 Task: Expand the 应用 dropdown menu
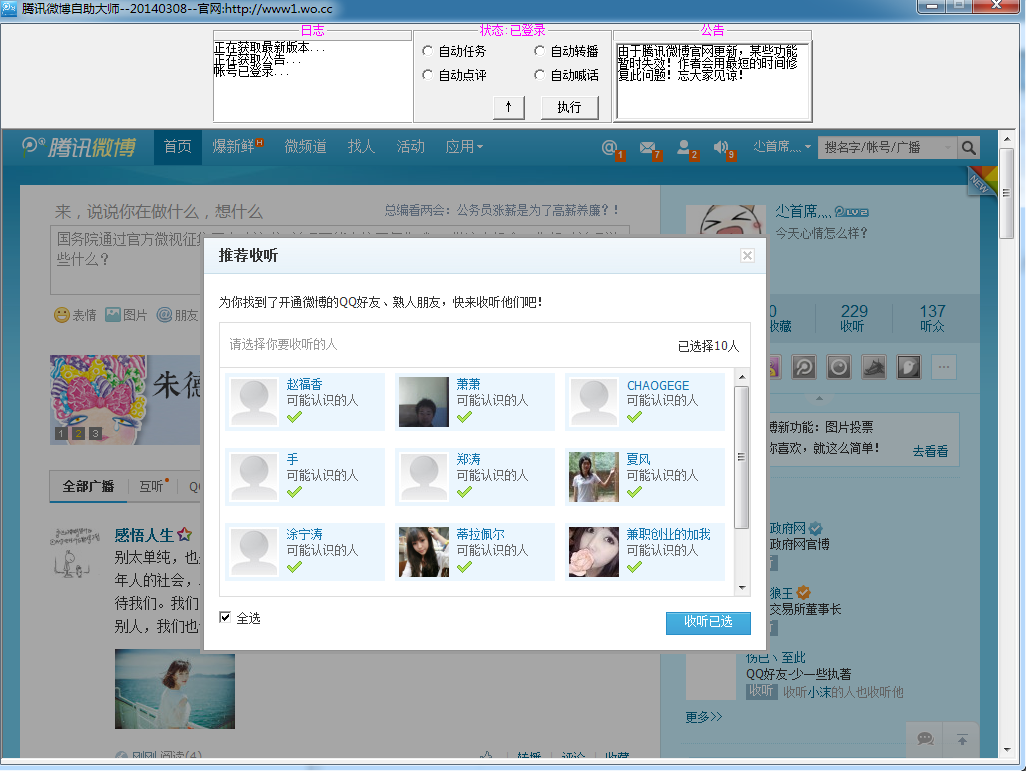[x=464, y=147]
